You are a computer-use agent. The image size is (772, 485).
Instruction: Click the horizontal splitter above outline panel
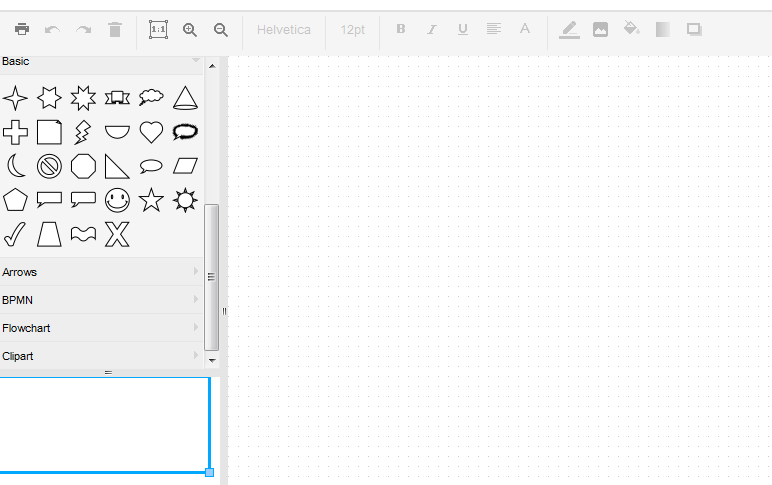[x=108, y=373]
